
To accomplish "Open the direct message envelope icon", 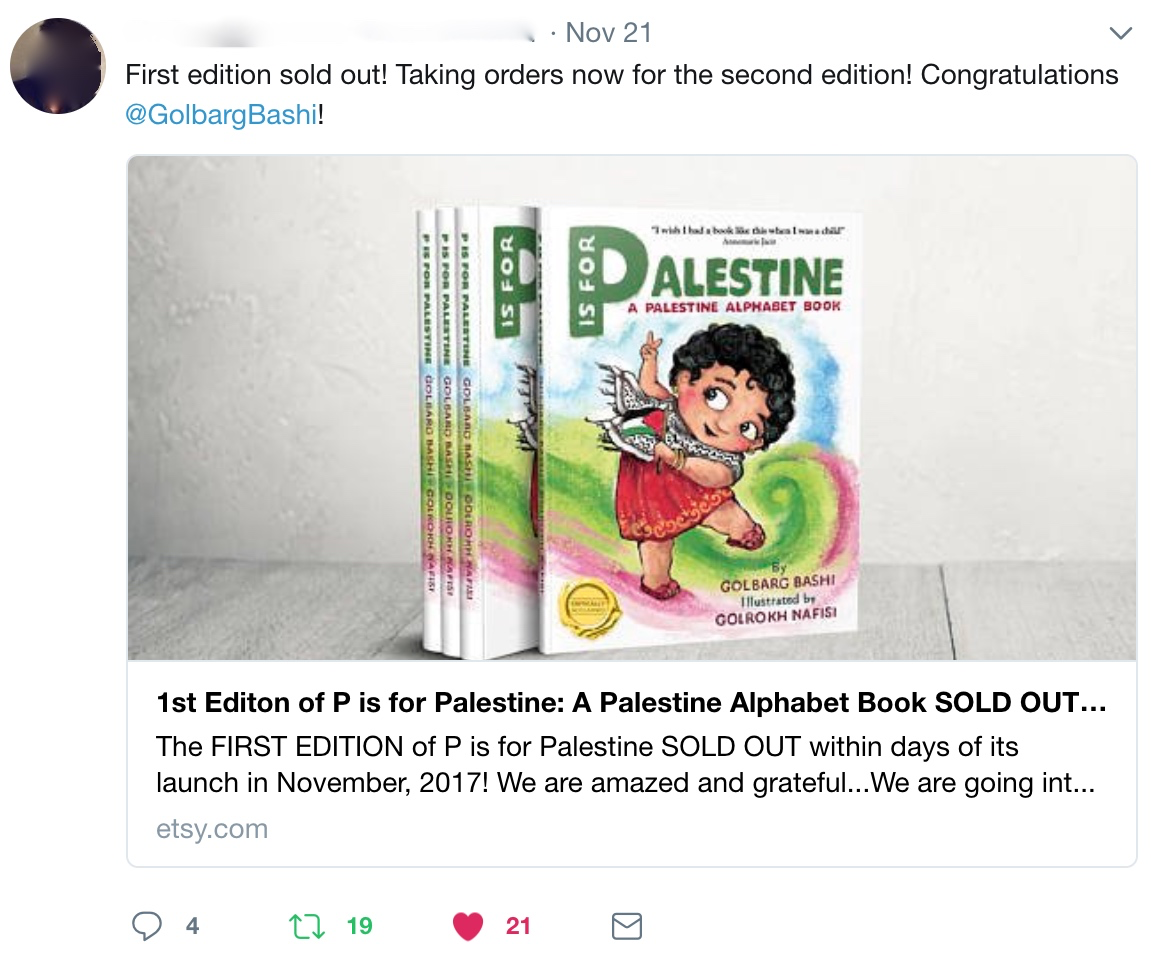I will point(626,926).
